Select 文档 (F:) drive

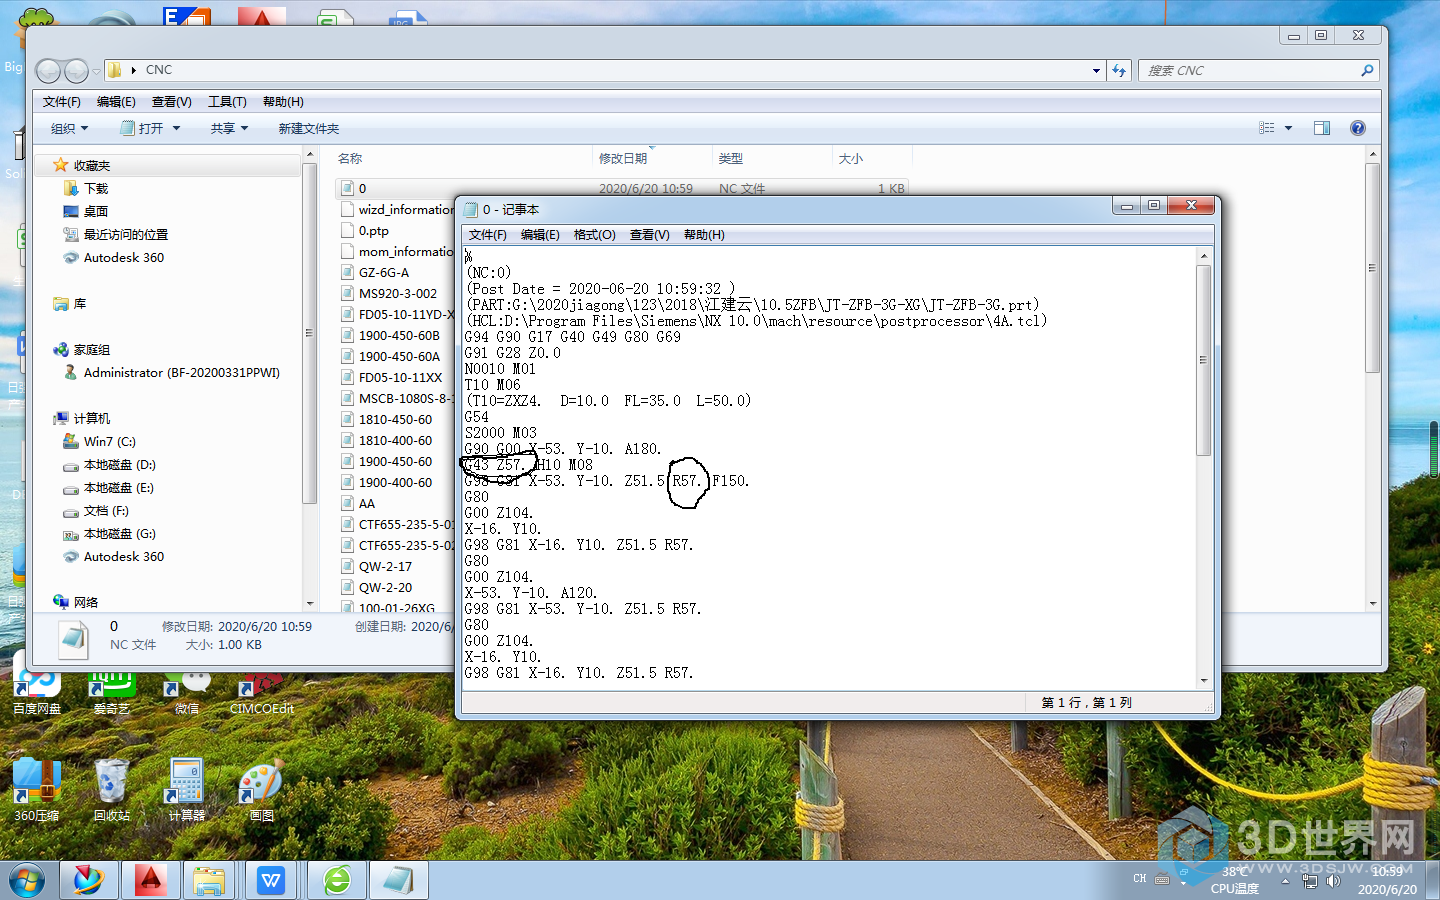[x=105, y=510]
